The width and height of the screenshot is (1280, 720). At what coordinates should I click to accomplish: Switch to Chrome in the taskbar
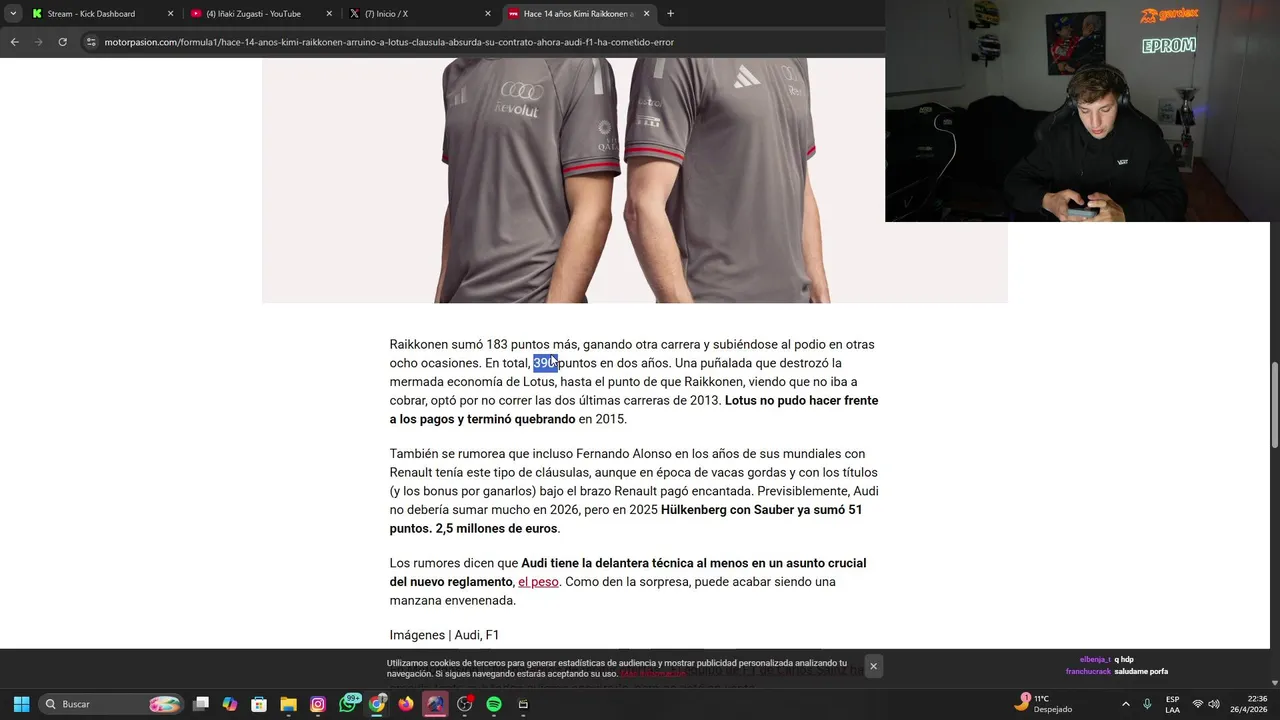coord(377,704)
